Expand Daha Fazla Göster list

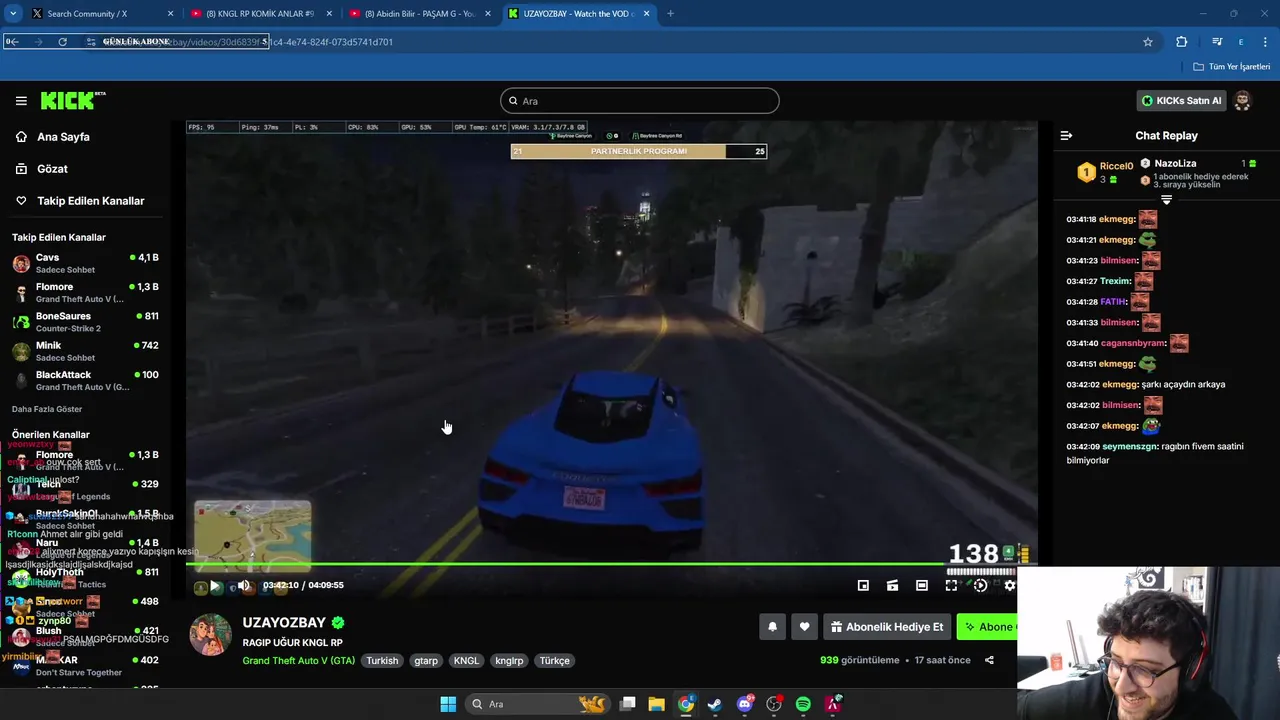click(x=47, y=409)
